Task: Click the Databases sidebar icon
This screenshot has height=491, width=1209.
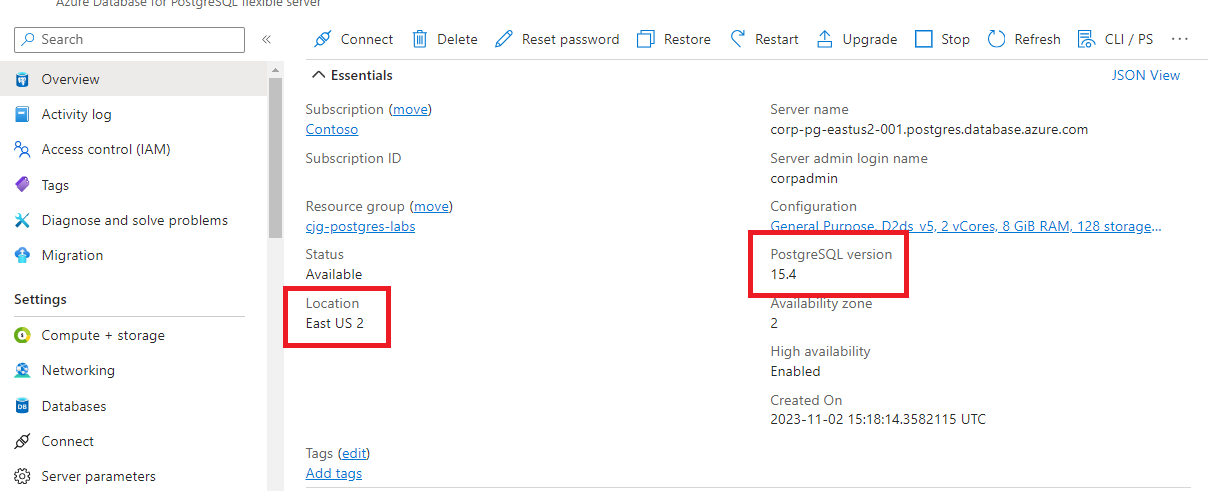Action: point(22,406)
